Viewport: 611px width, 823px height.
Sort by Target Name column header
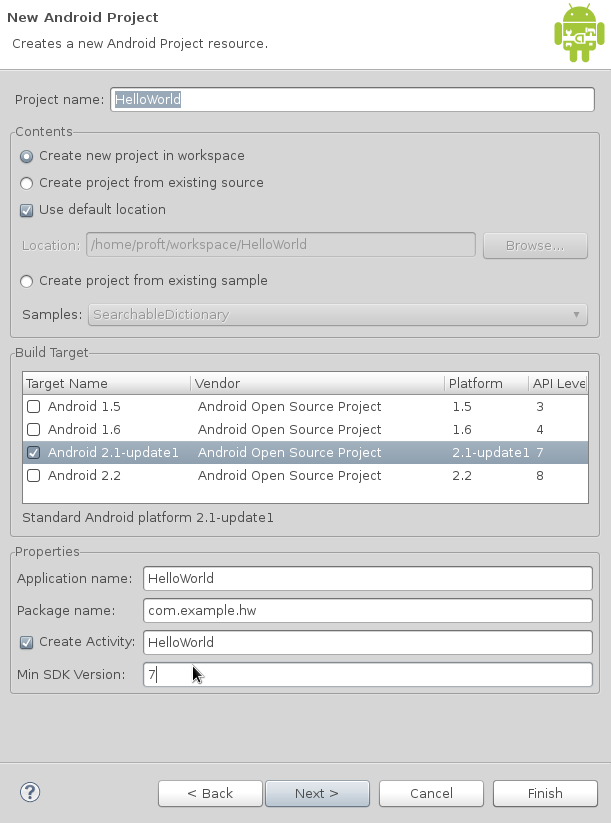107,384
